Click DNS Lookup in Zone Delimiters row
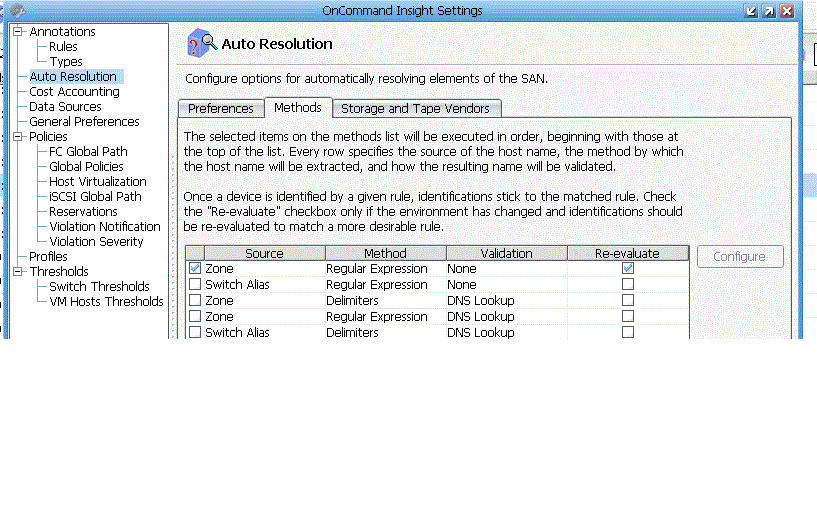The width and height of the screenshot is (817, 532). tap(480, 301)
